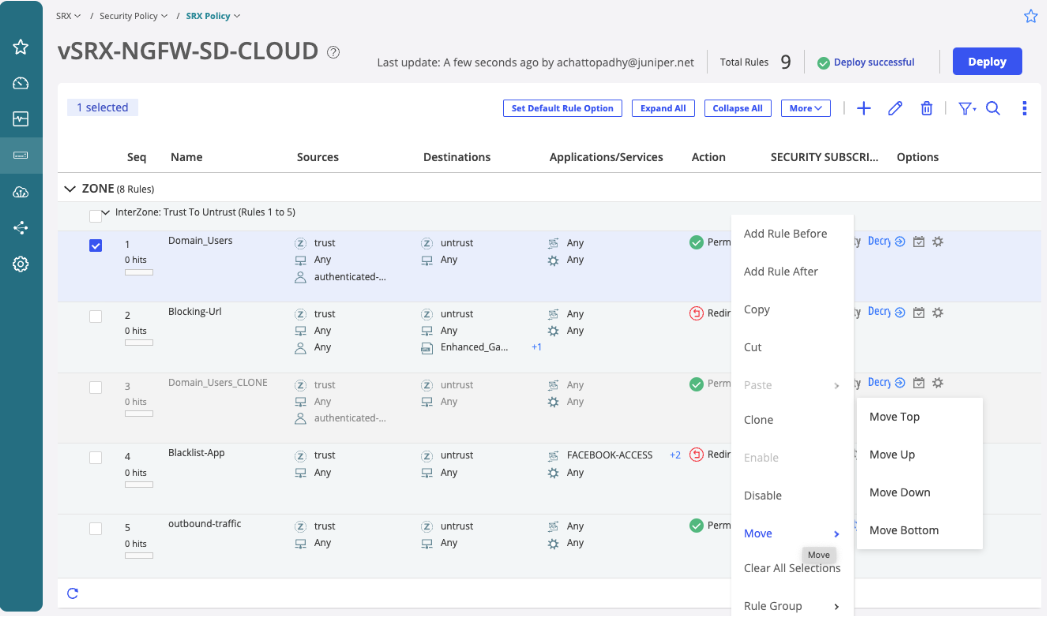Open the filter dropdown icon

tap(966, 108)
